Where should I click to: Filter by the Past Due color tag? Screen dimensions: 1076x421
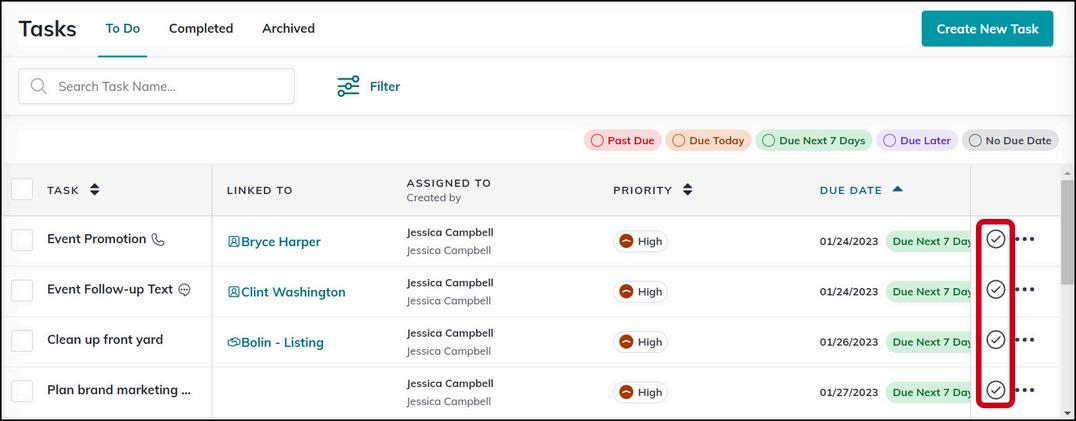click(622, 141)
